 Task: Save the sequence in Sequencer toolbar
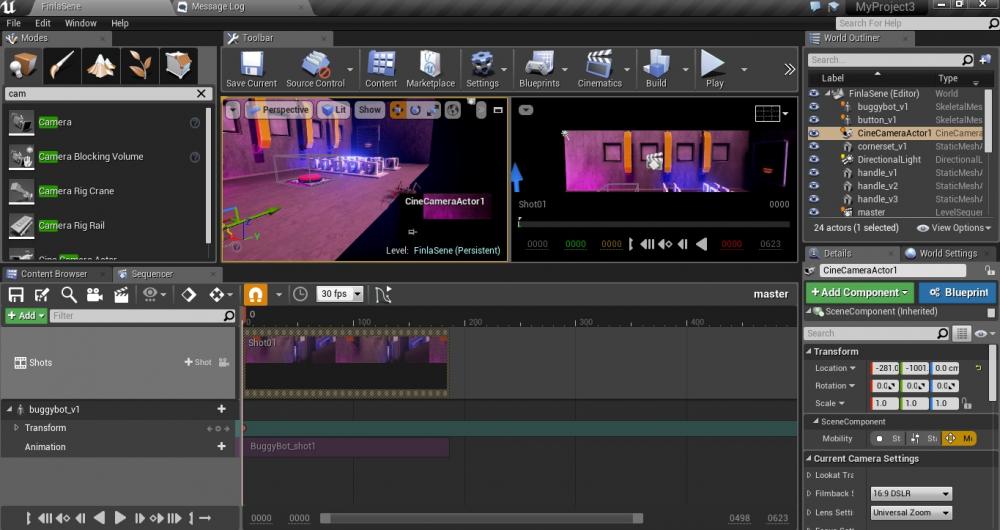click(x=16, y=294)
